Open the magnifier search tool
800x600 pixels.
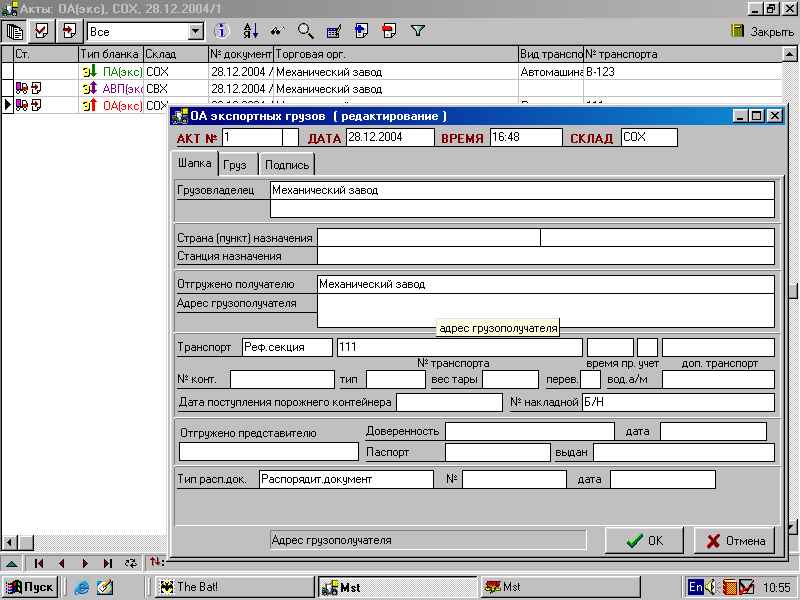306,32
